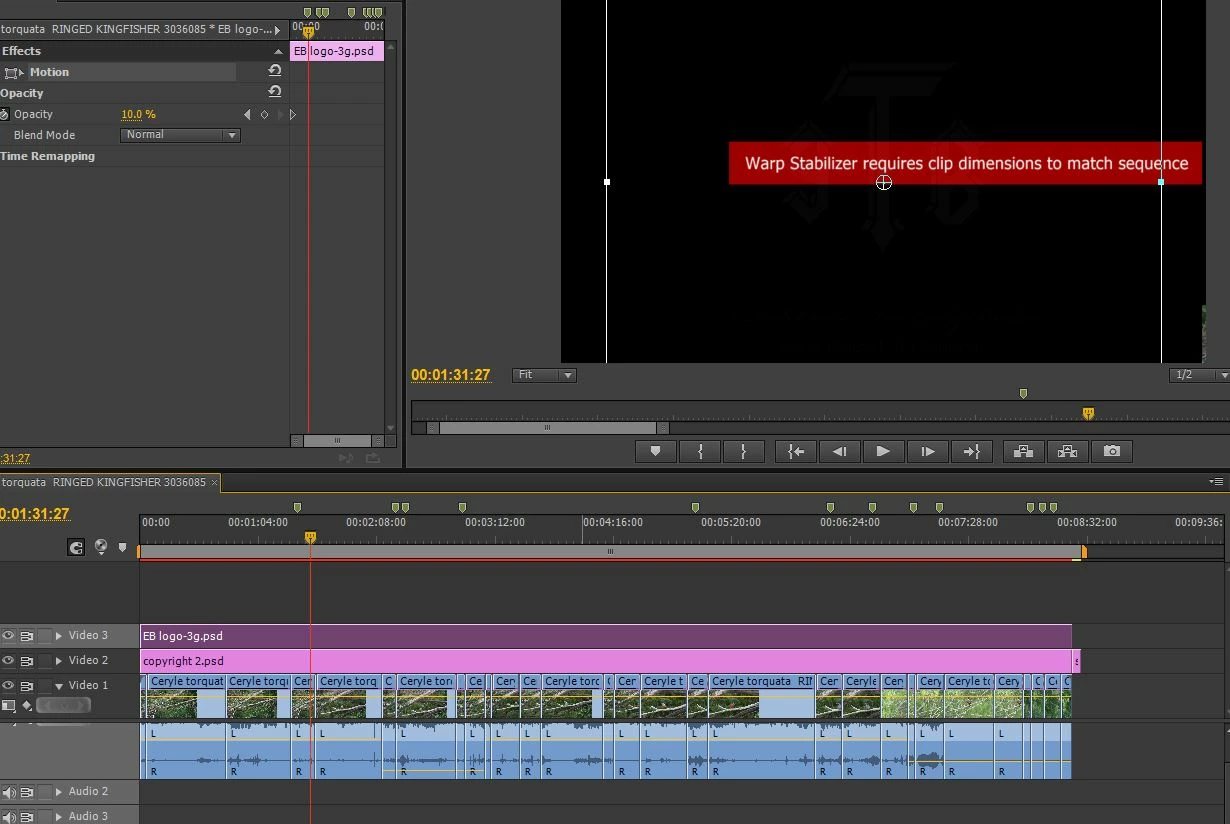Hide the Video 3 track

coord(8,636)
